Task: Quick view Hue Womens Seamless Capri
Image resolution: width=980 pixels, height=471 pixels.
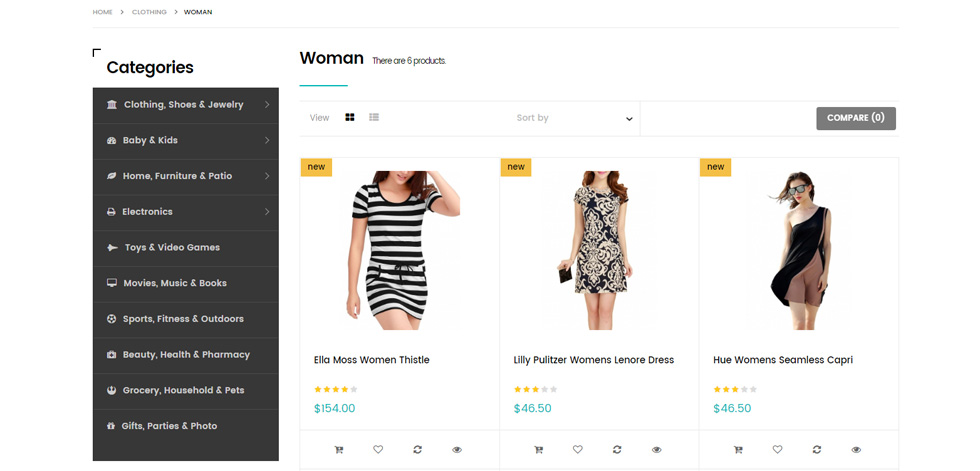Action: click(x=856, y=449)
